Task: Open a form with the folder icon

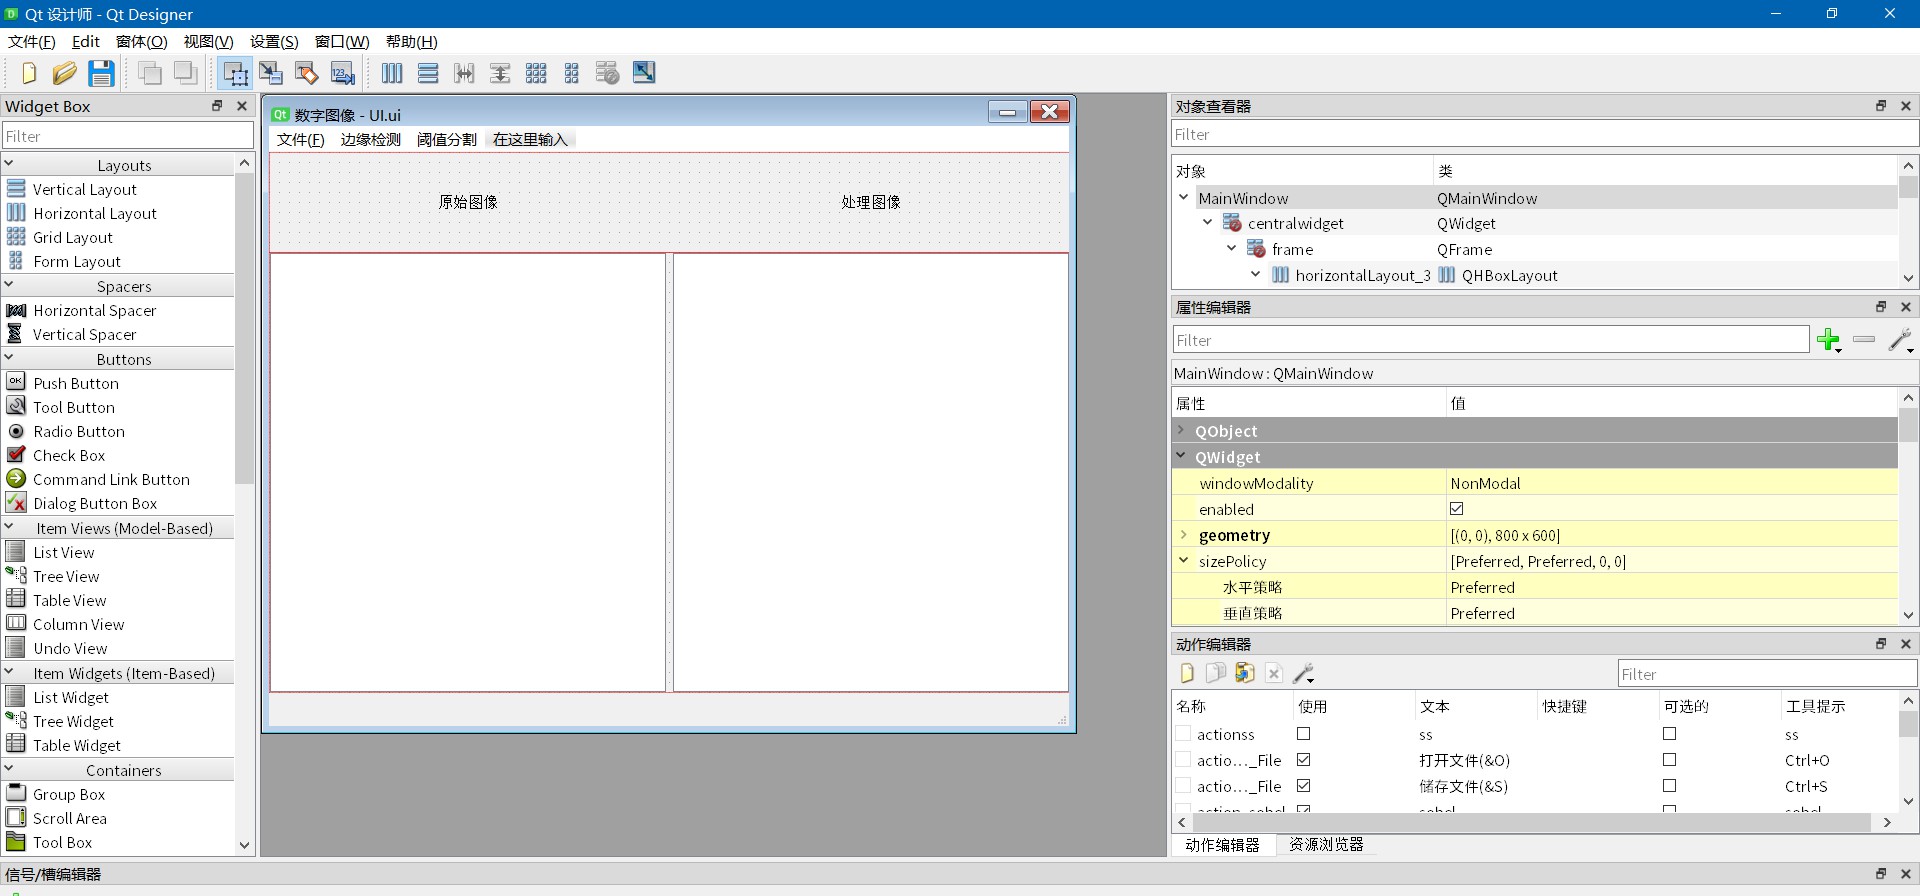Action: [x=65, y=73]
